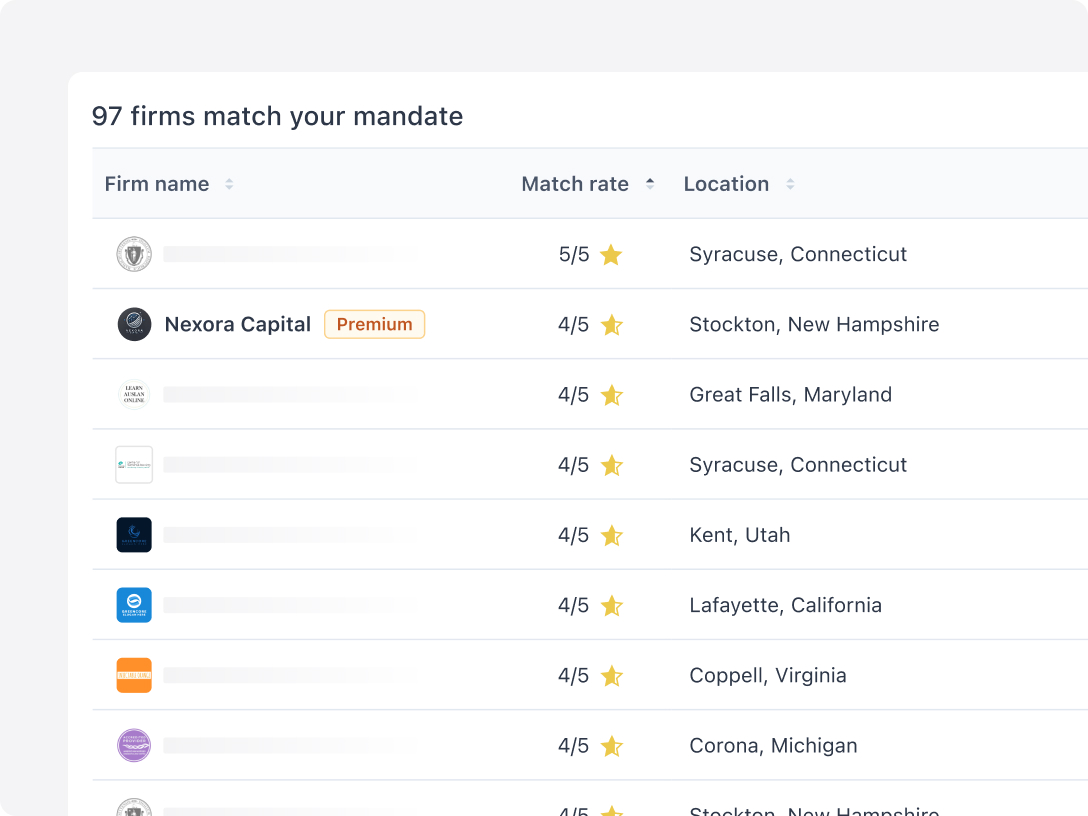
Task: Click the 5/5 match rate star
Action: pos(611,255)
